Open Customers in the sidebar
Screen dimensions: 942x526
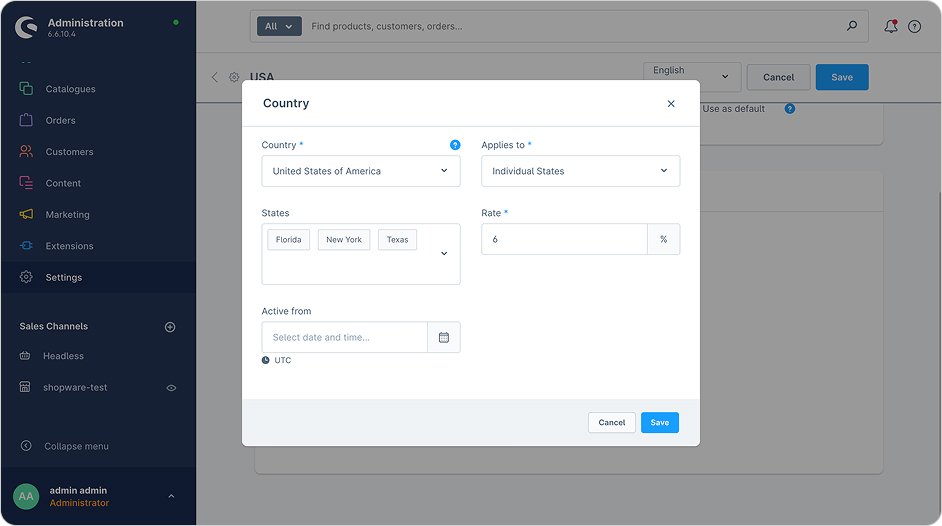click(69, 152)
